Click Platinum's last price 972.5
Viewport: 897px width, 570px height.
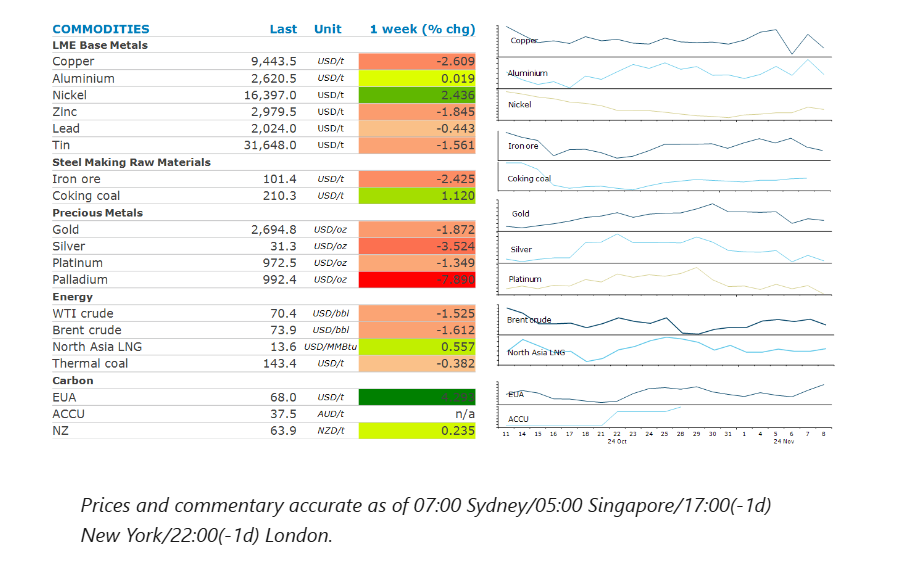280,263
